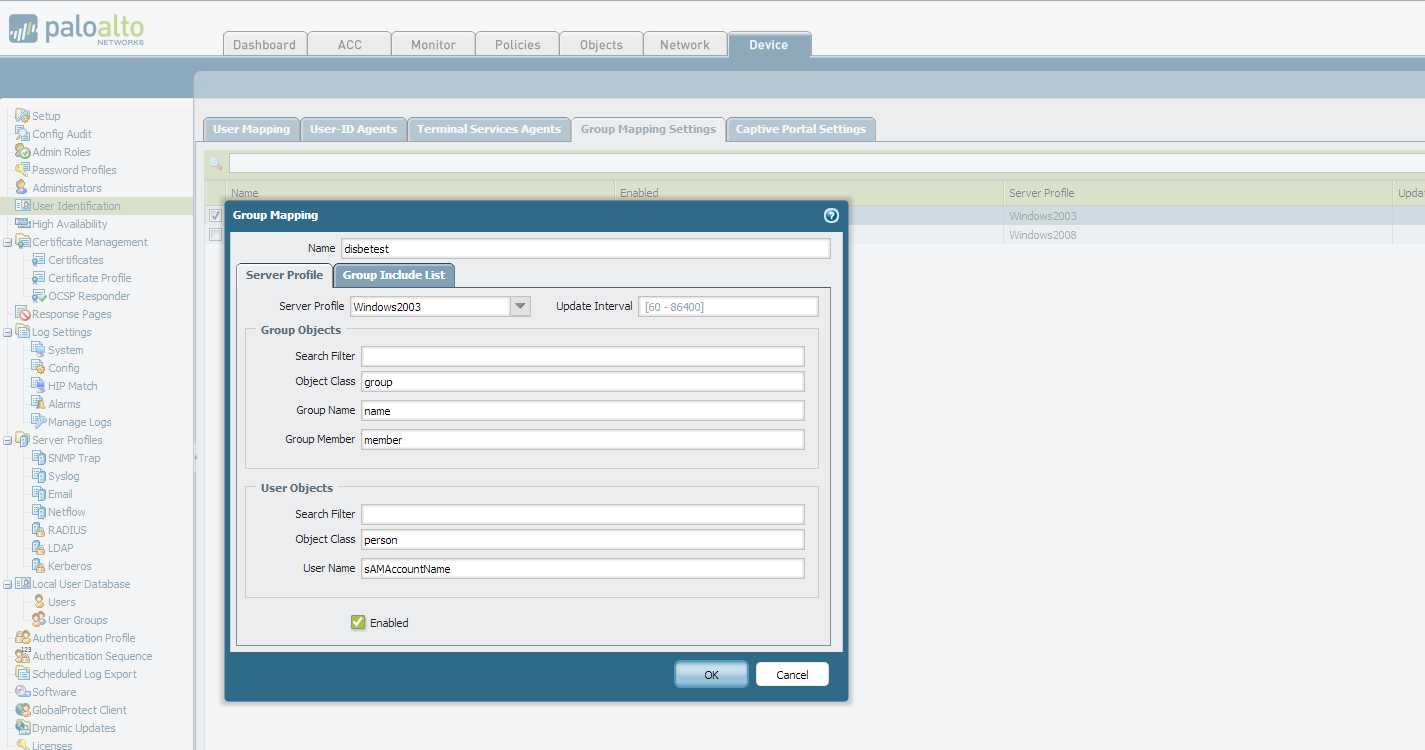
Task: Switch to the Group Include List tab
Action: [x=394, y=275]
